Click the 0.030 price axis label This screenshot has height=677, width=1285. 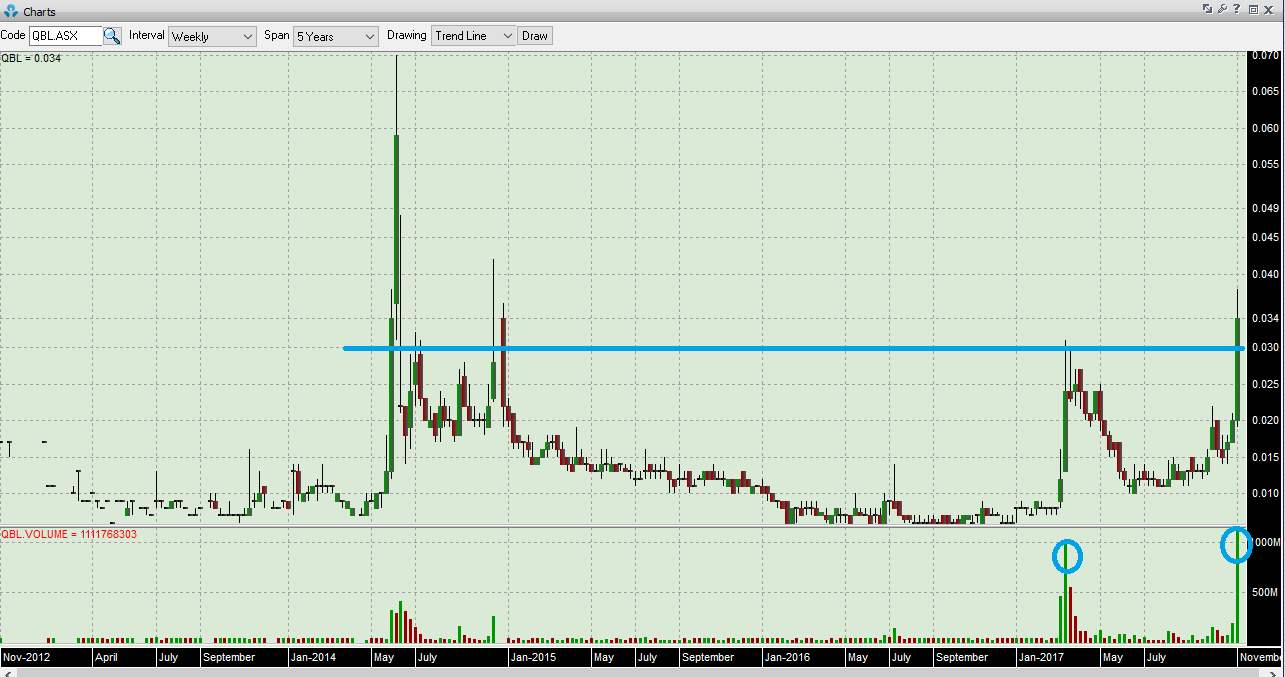point(1265,347)
